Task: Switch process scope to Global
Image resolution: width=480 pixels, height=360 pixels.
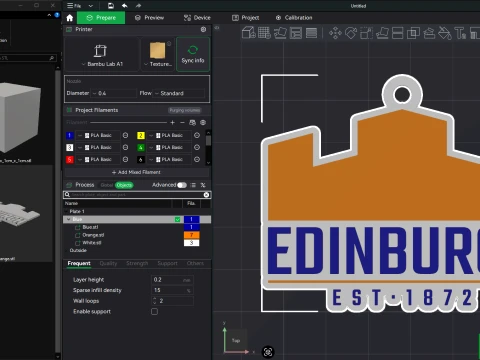Action: (107, 185)
